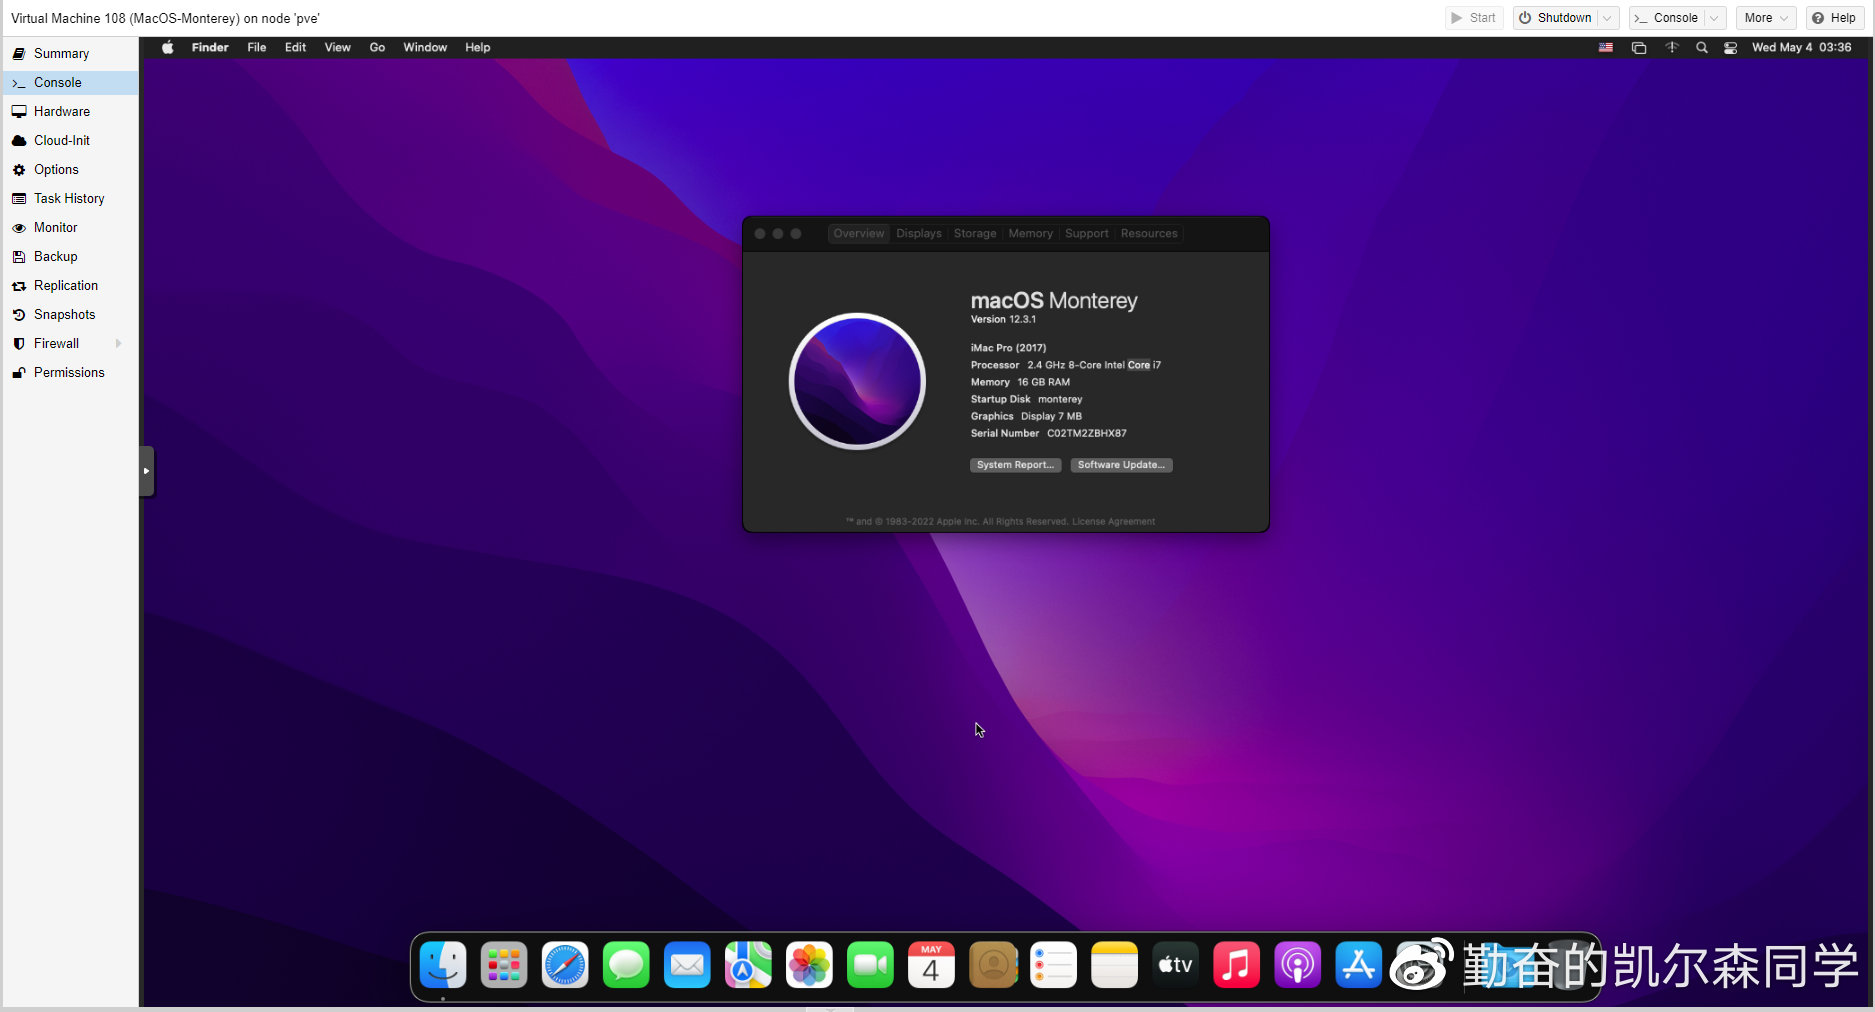Image resolution: width=1875 pixels, height=1012 pixels.
Task: Select Options in the sidebar
Action: coord(71,169)
